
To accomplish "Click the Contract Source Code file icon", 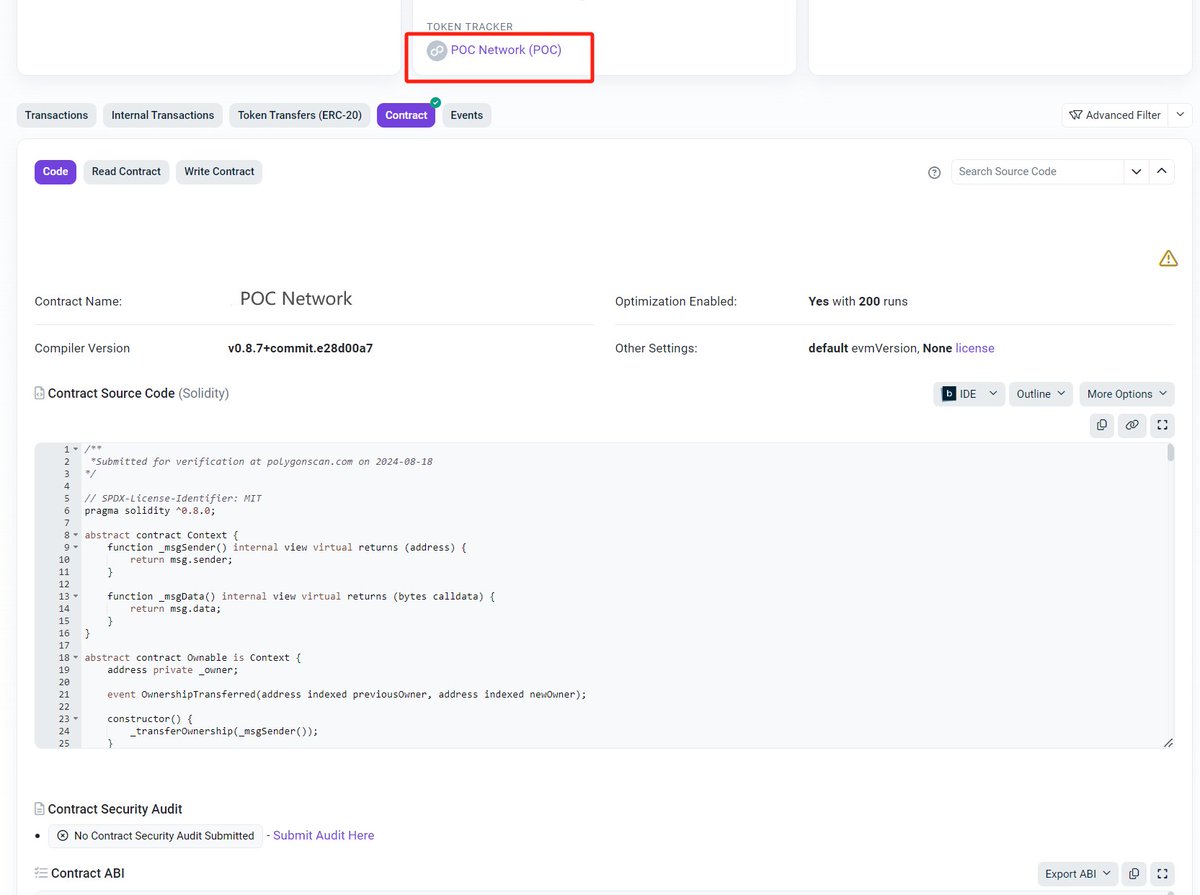I will click(x=39, y=394).
